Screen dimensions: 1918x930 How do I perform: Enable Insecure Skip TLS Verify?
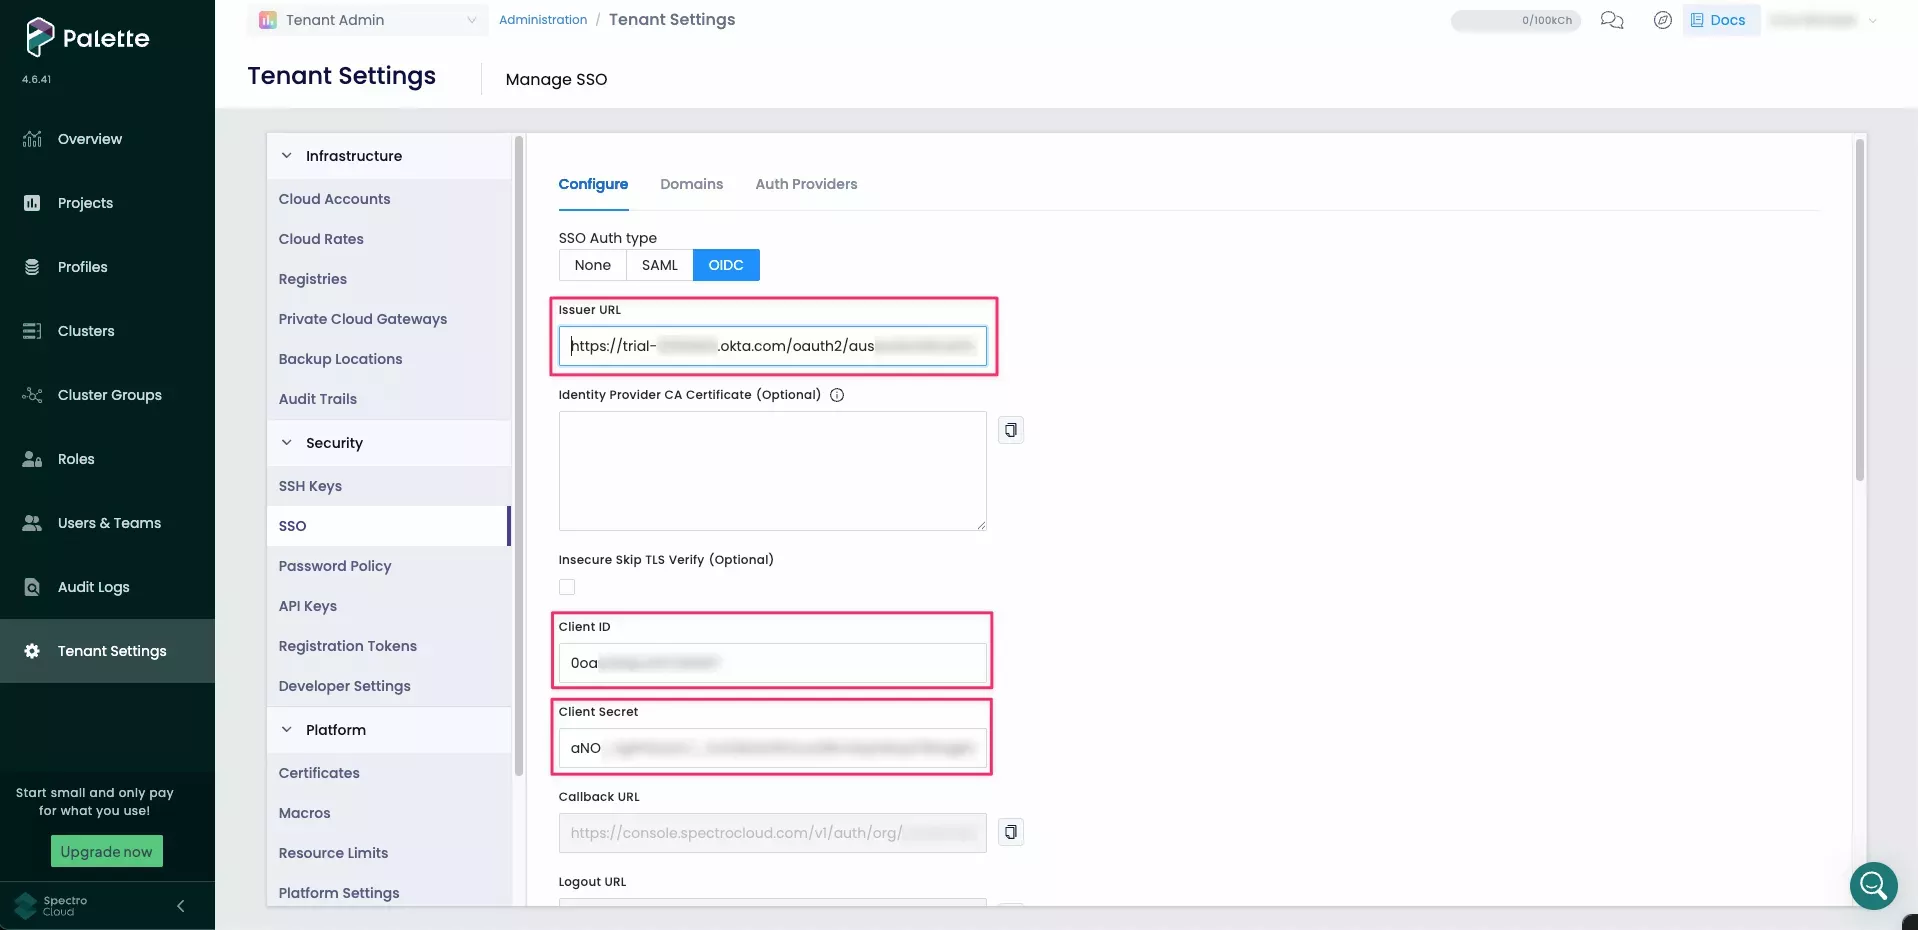[566, 587]
